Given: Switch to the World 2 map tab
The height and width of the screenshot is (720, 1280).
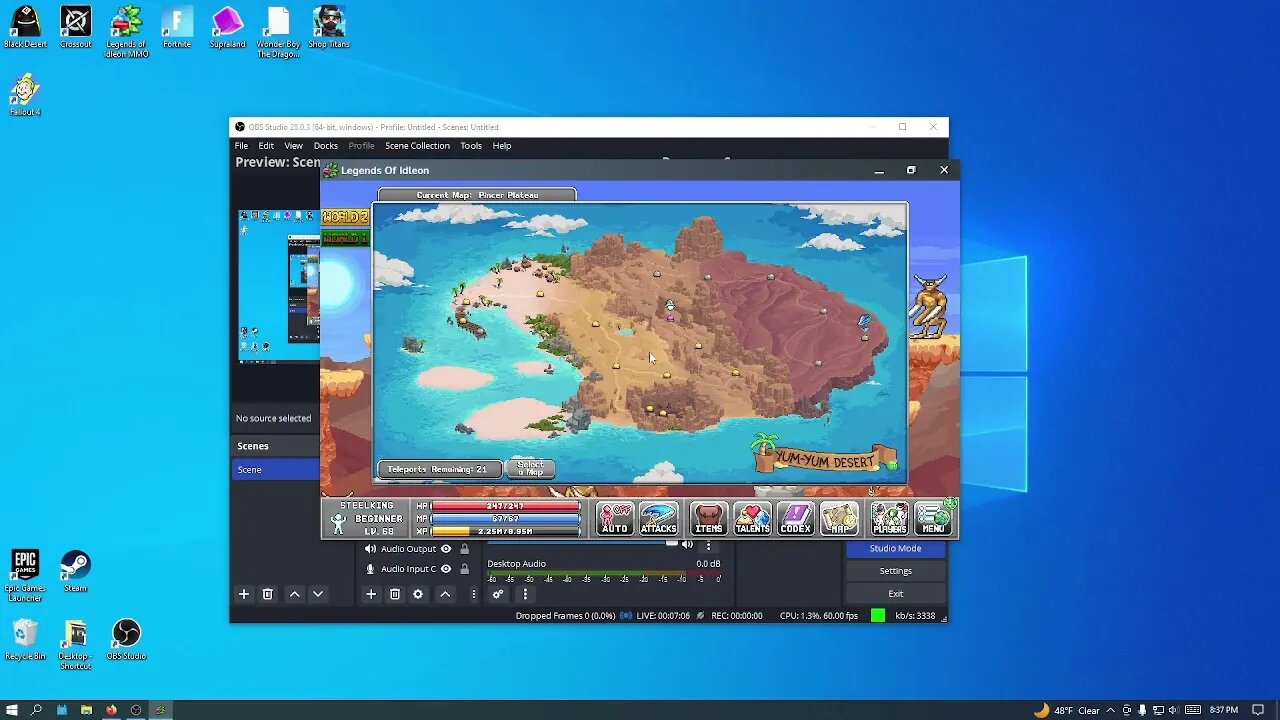Looking at the screenshot, I should [x=345, y=217].
